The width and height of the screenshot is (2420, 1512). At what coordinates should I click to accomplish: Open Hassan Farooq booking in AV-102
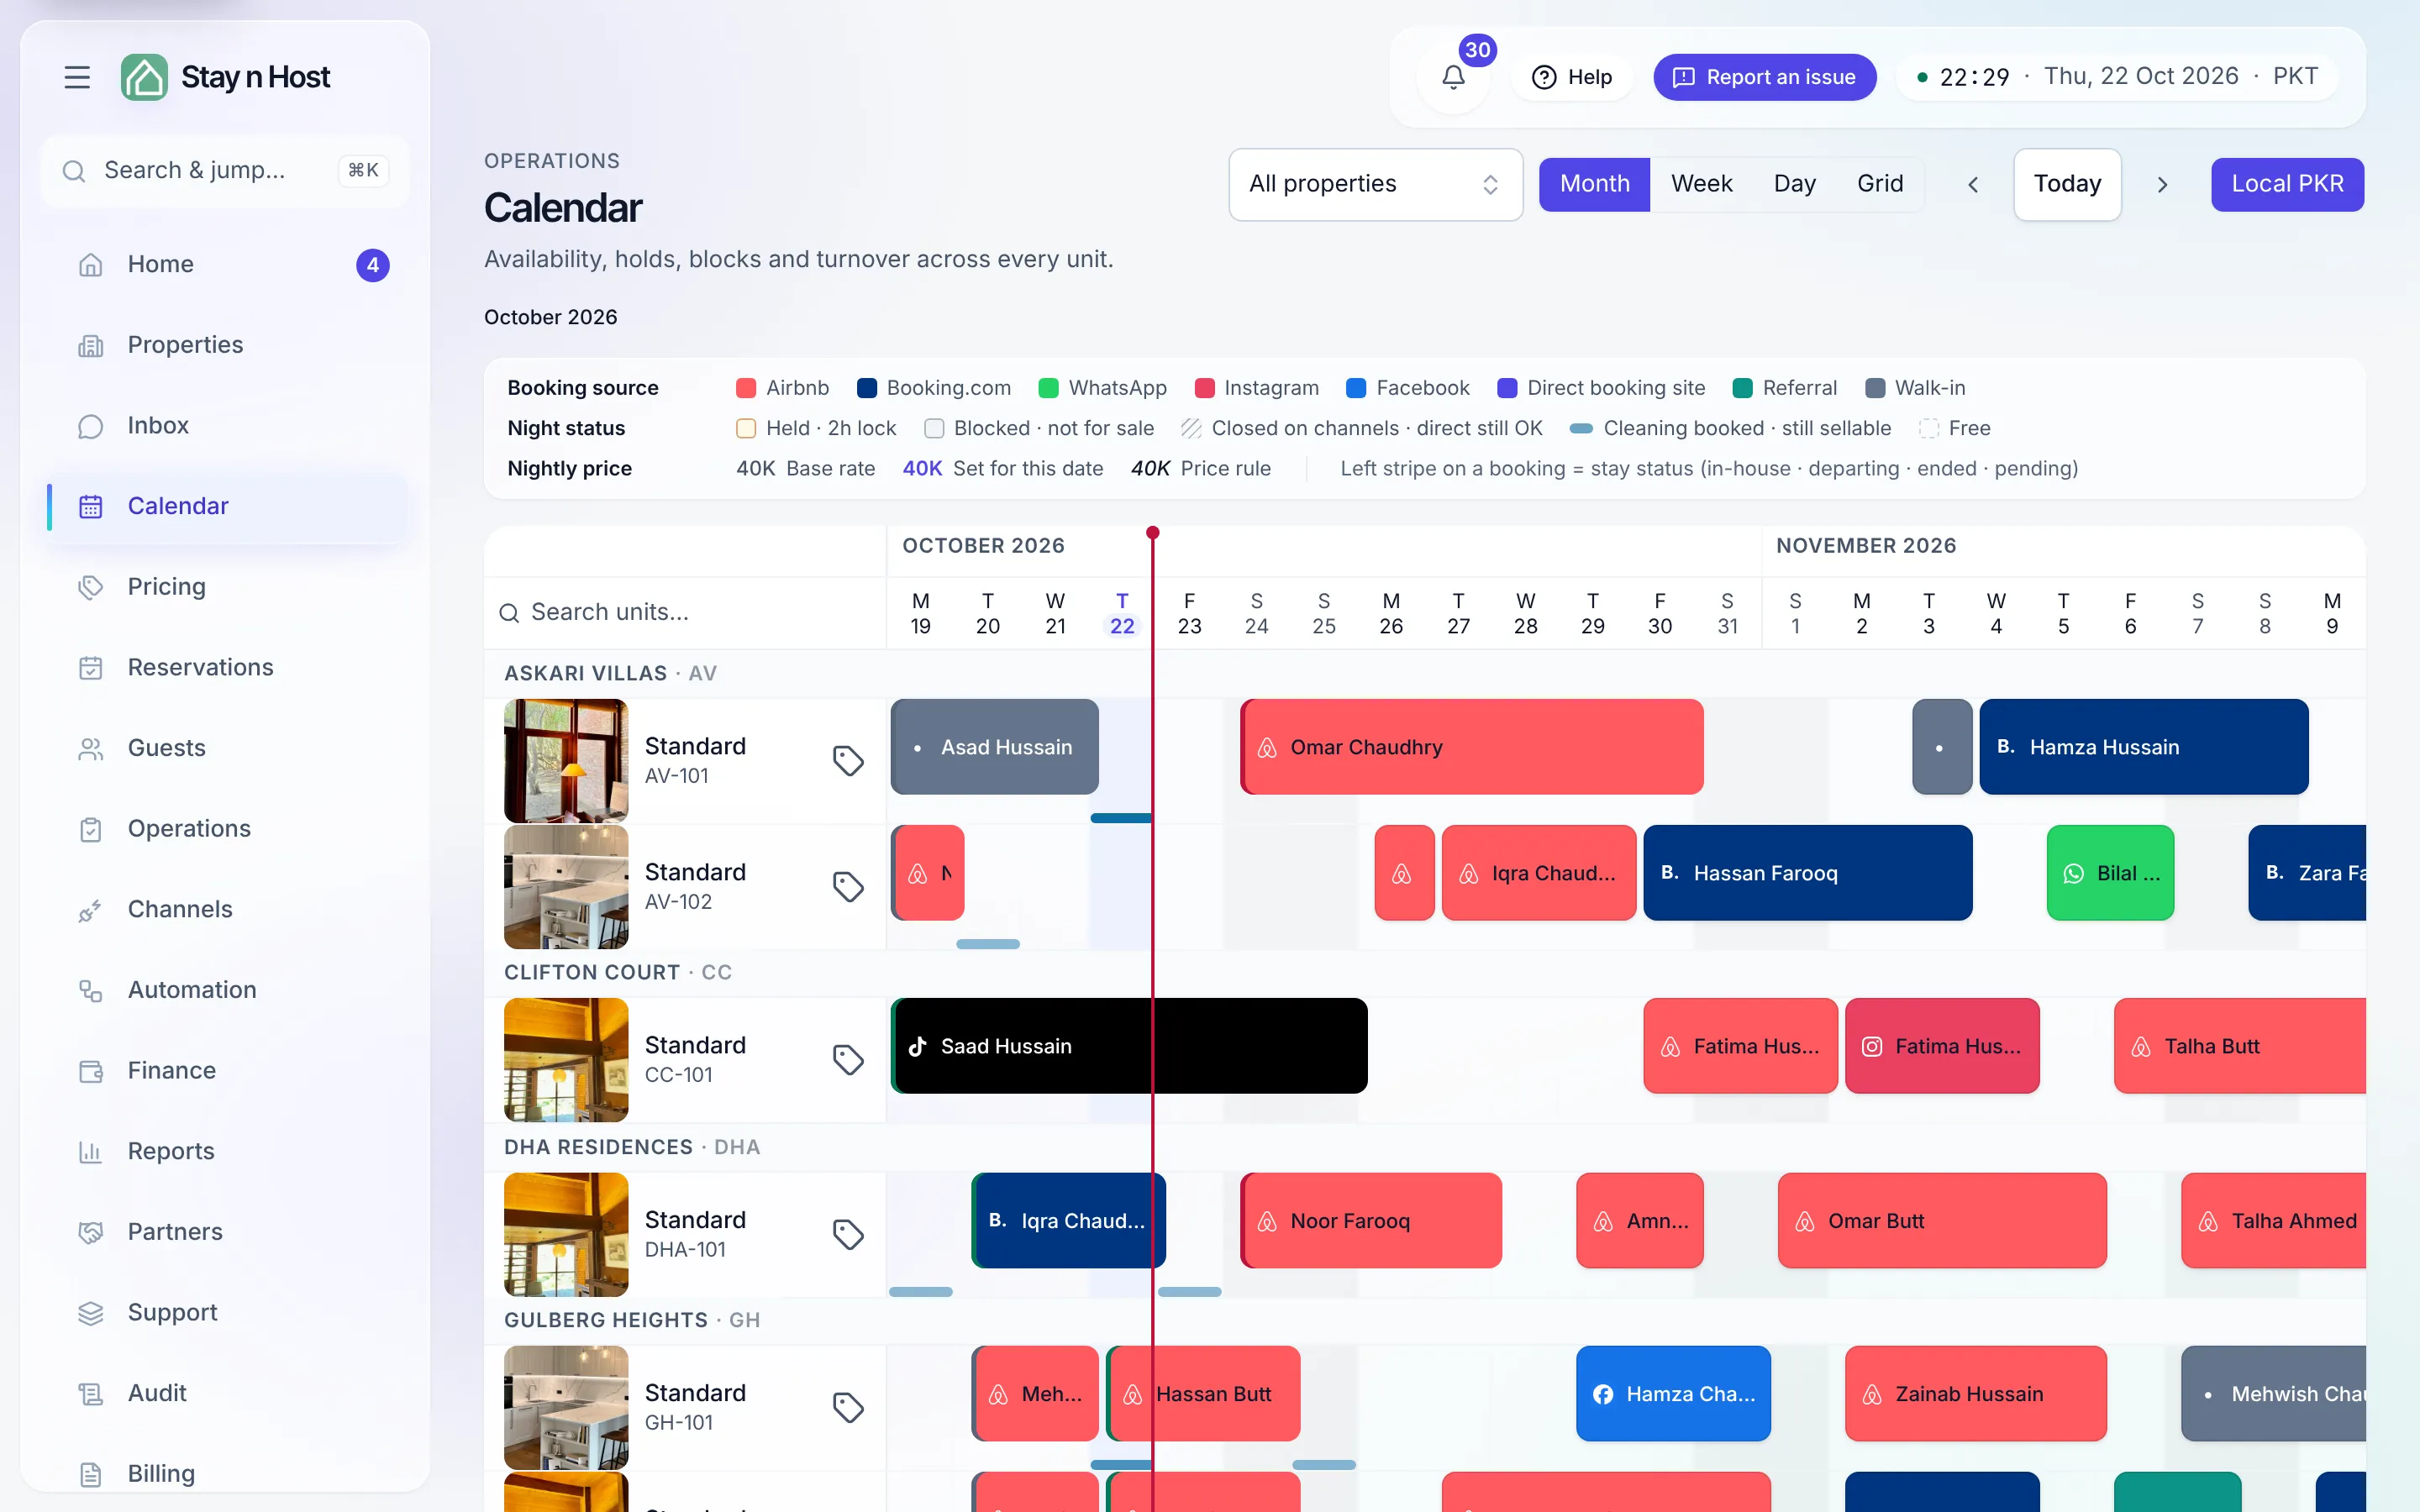(x=1807, y=873)
